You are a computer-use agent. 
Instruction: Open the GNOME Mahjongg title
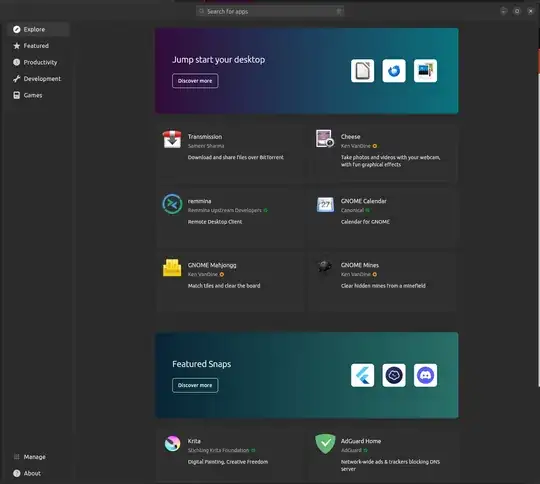[212, 265]
